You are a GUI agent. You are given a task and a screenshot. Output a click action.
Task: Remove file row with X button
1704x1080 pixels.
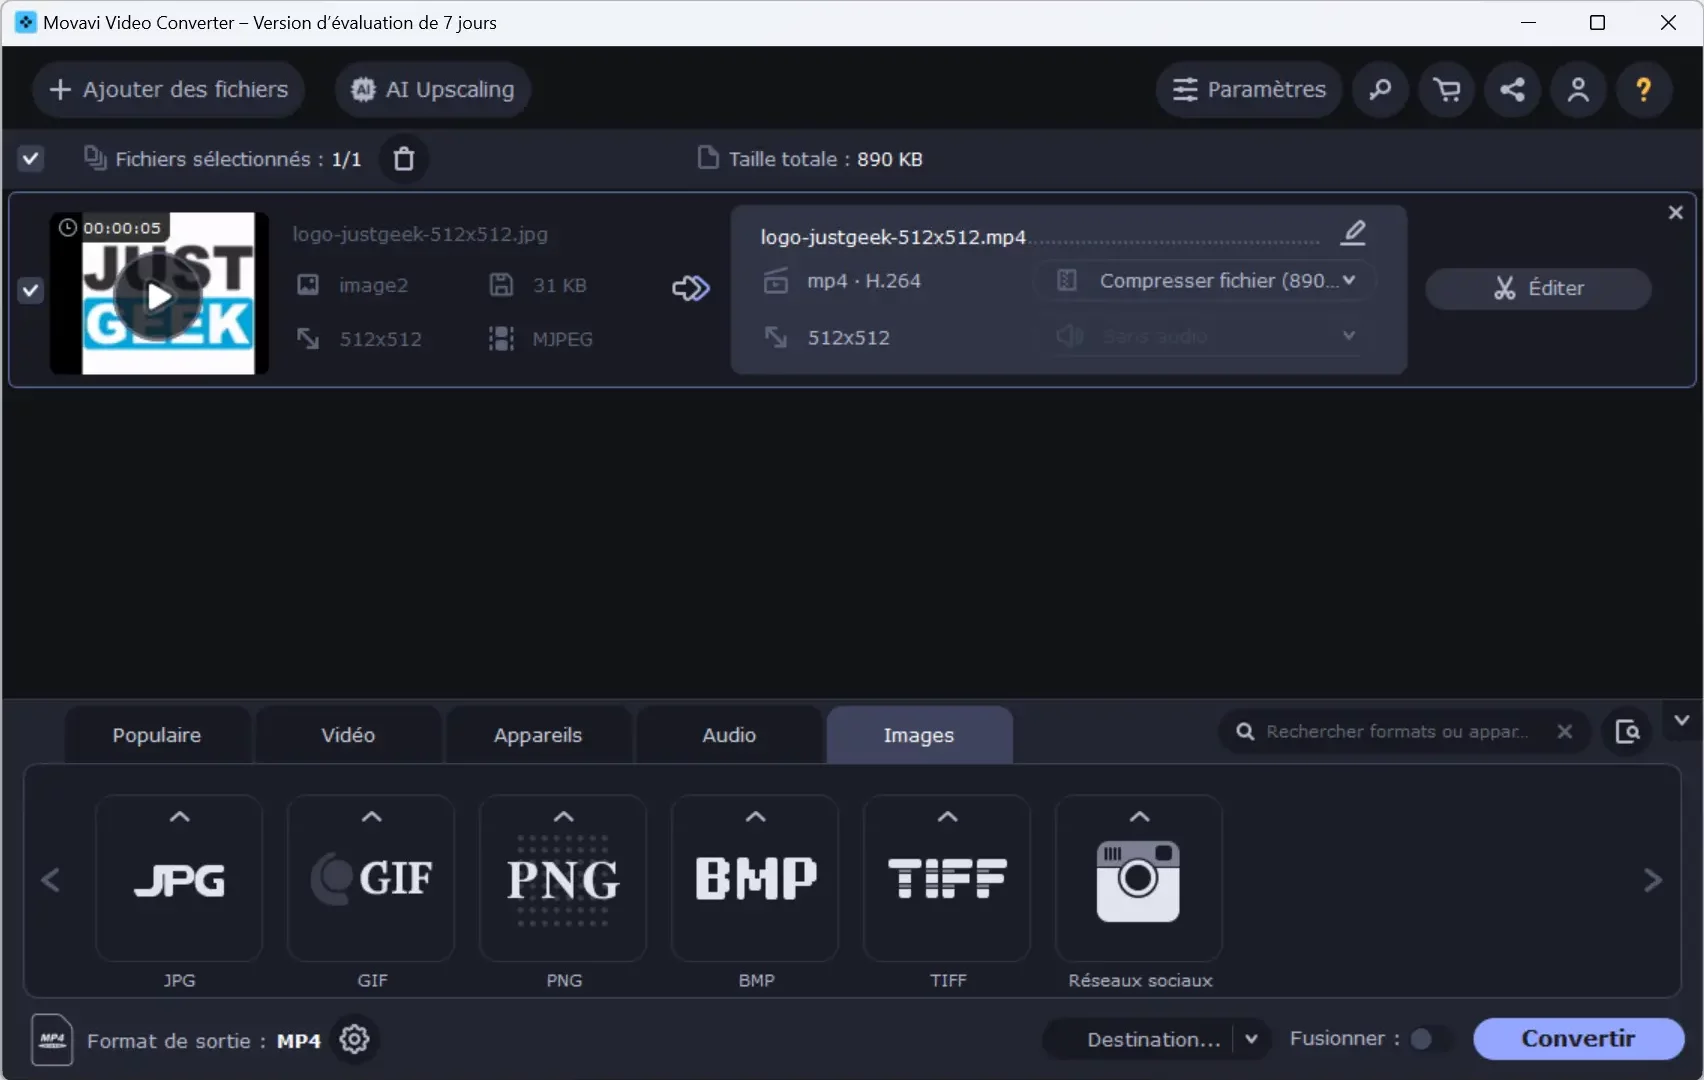tap(1676, 212)
